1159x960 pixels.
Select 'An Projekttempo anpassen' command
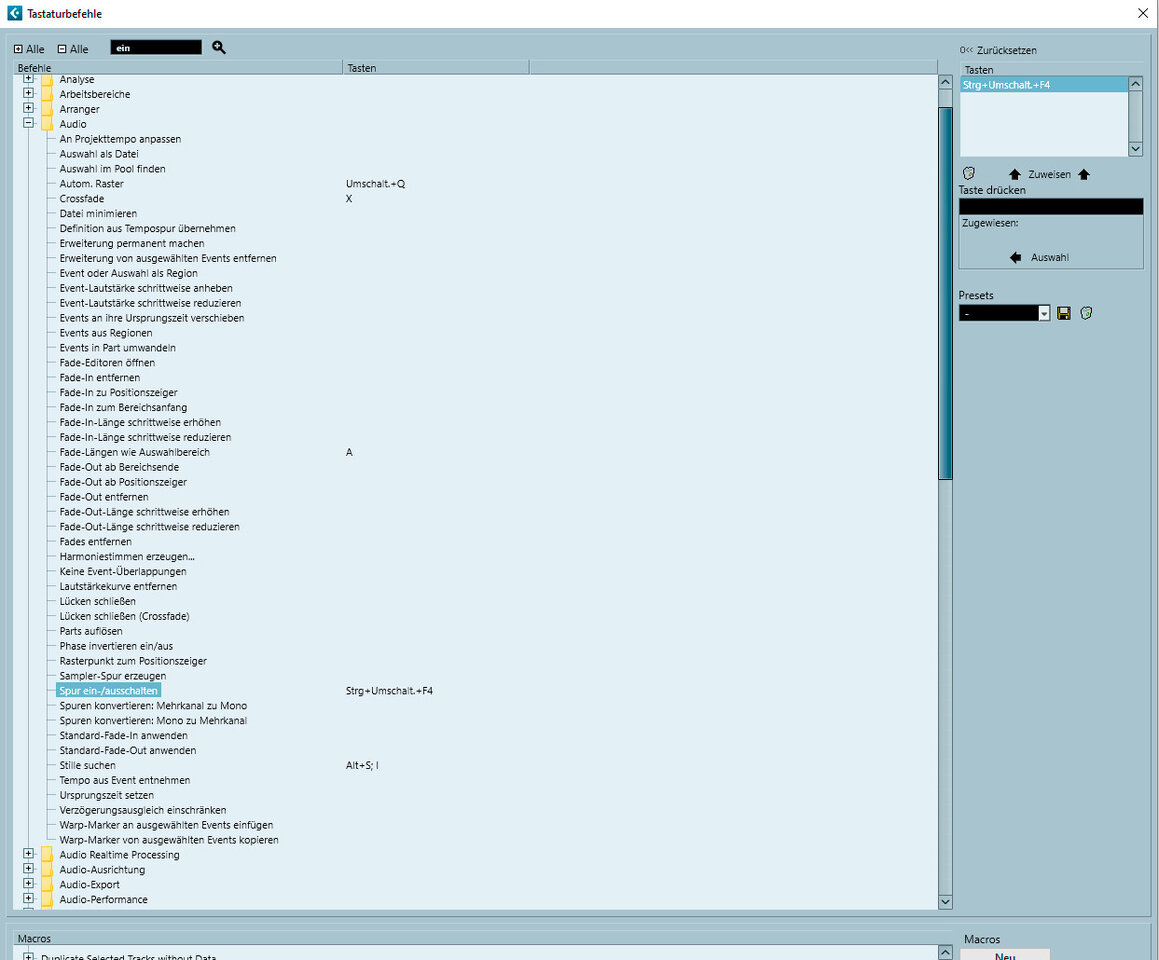tap(120, 139)
